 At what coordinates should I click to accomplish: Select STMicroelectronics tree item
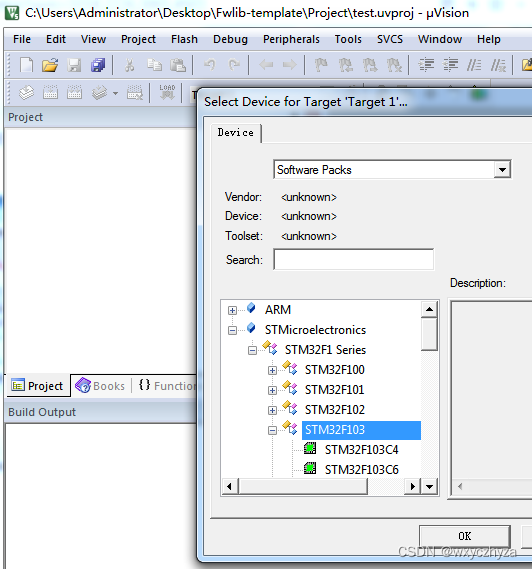315,330
